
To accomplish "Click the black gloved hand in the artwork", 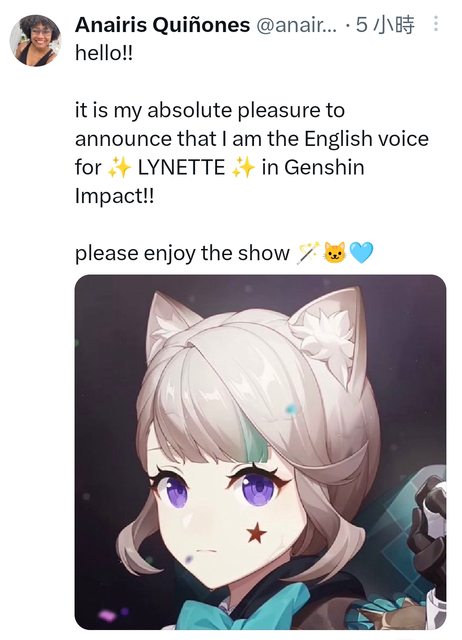I will pyautogui.click(x=429, y=529).
